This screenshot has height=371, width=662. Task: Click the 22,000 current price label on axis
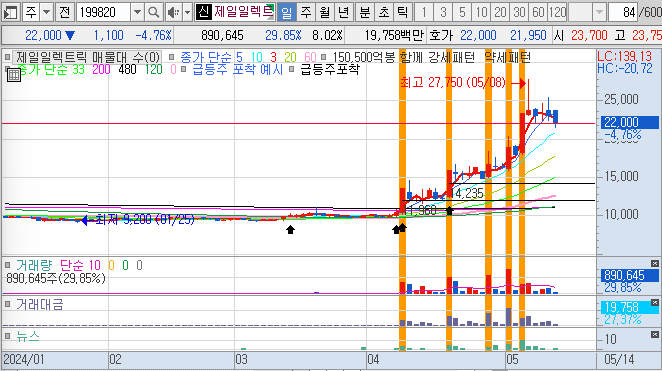coord(629,122)
